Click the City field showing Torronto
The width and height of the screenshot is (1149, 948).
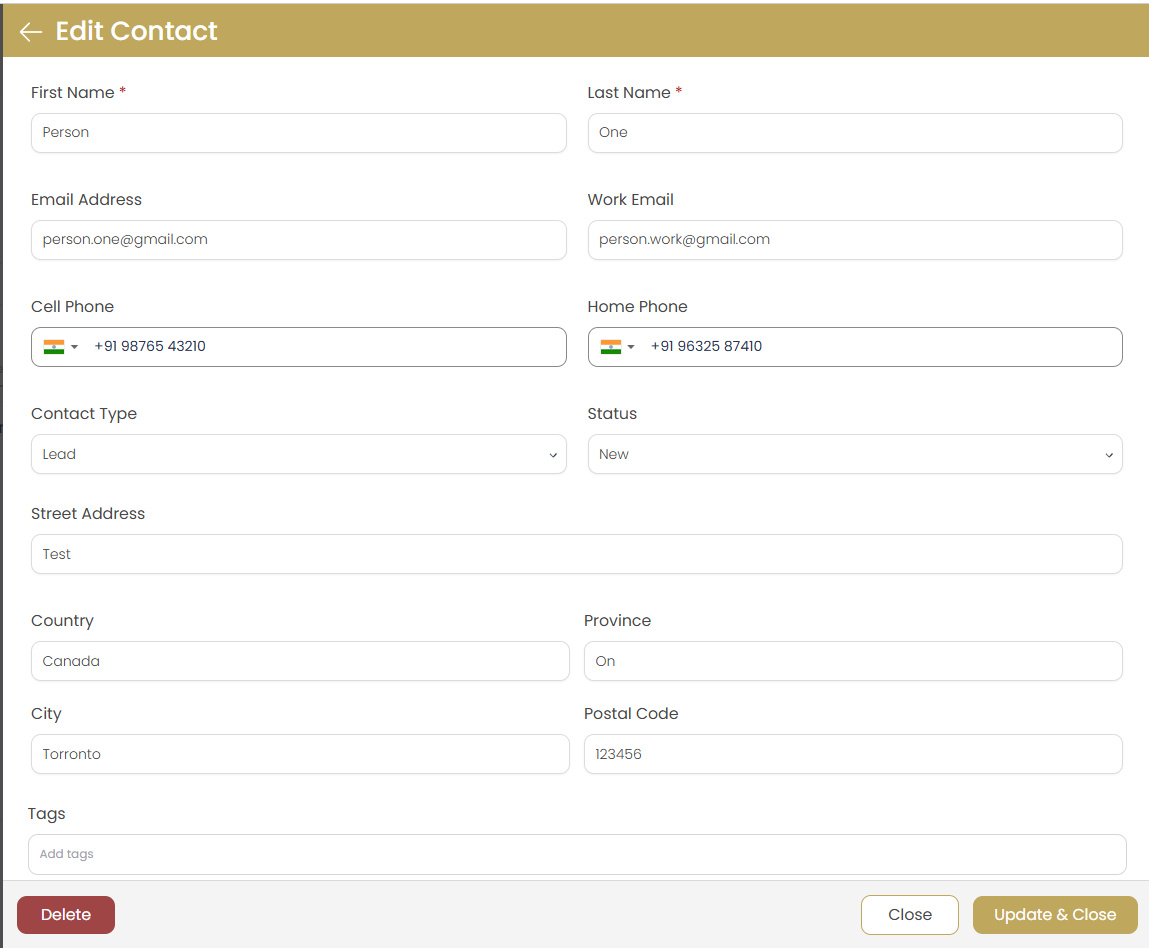300,753
